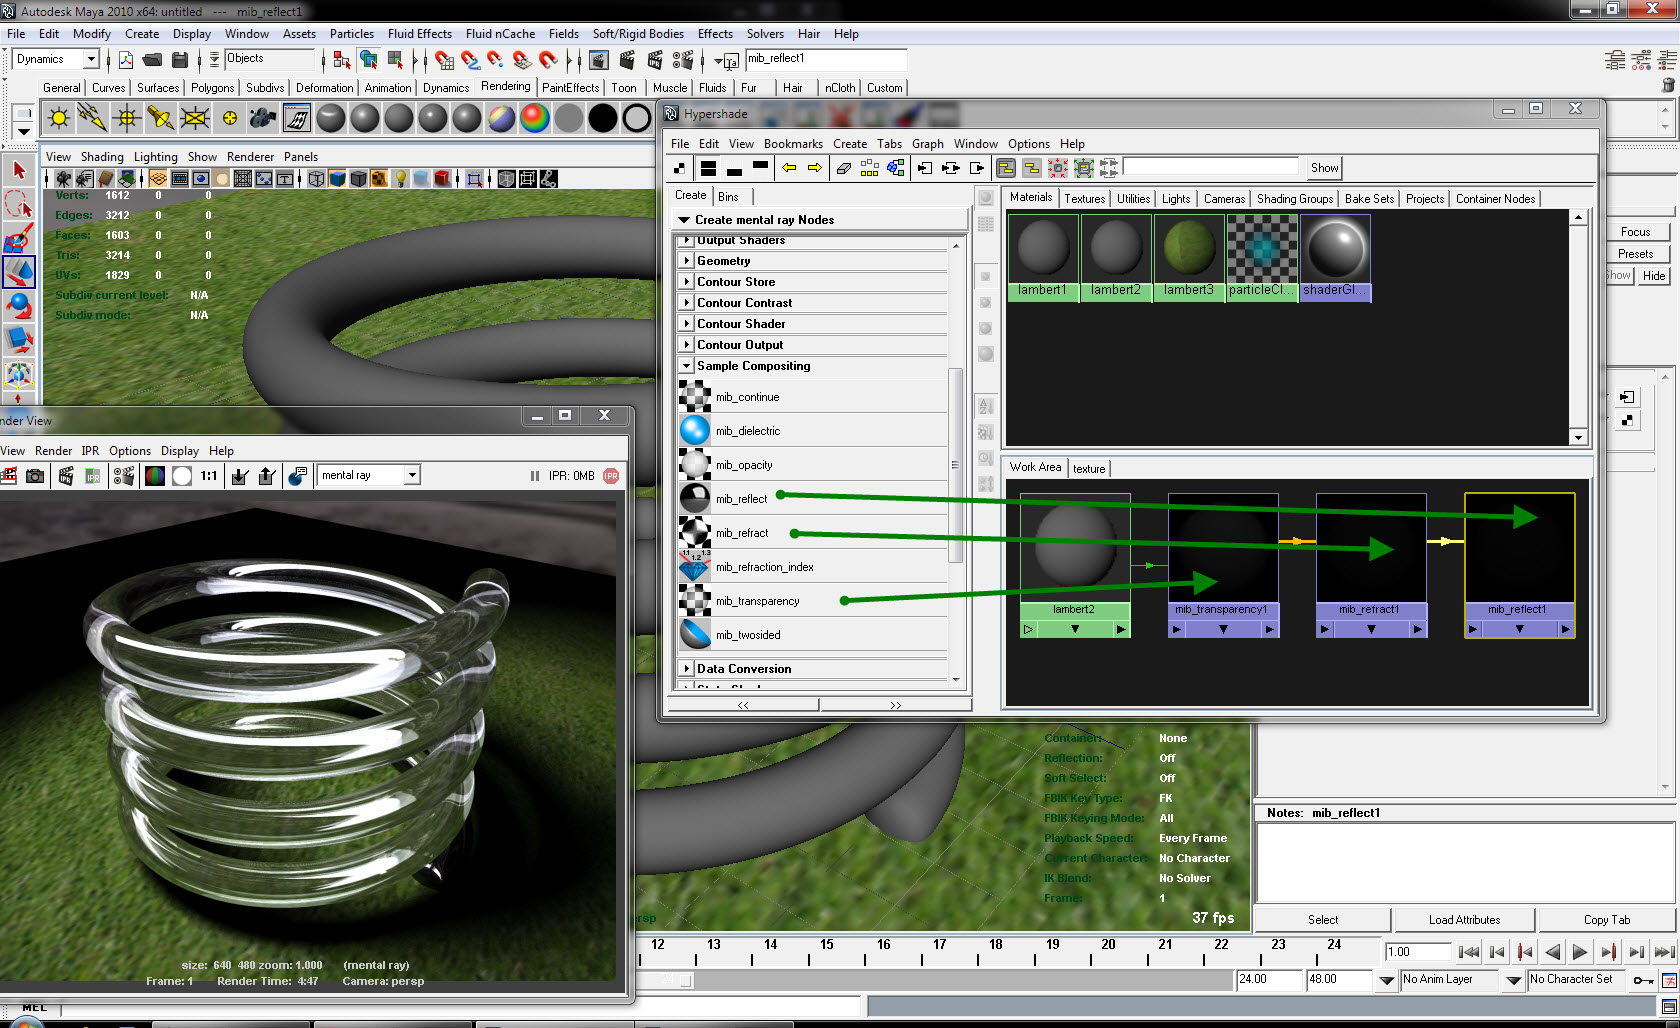This screenshot has width=1680, height=1028.
Task: Expand the Data Conversion category
Action: (x=686, y=669)
